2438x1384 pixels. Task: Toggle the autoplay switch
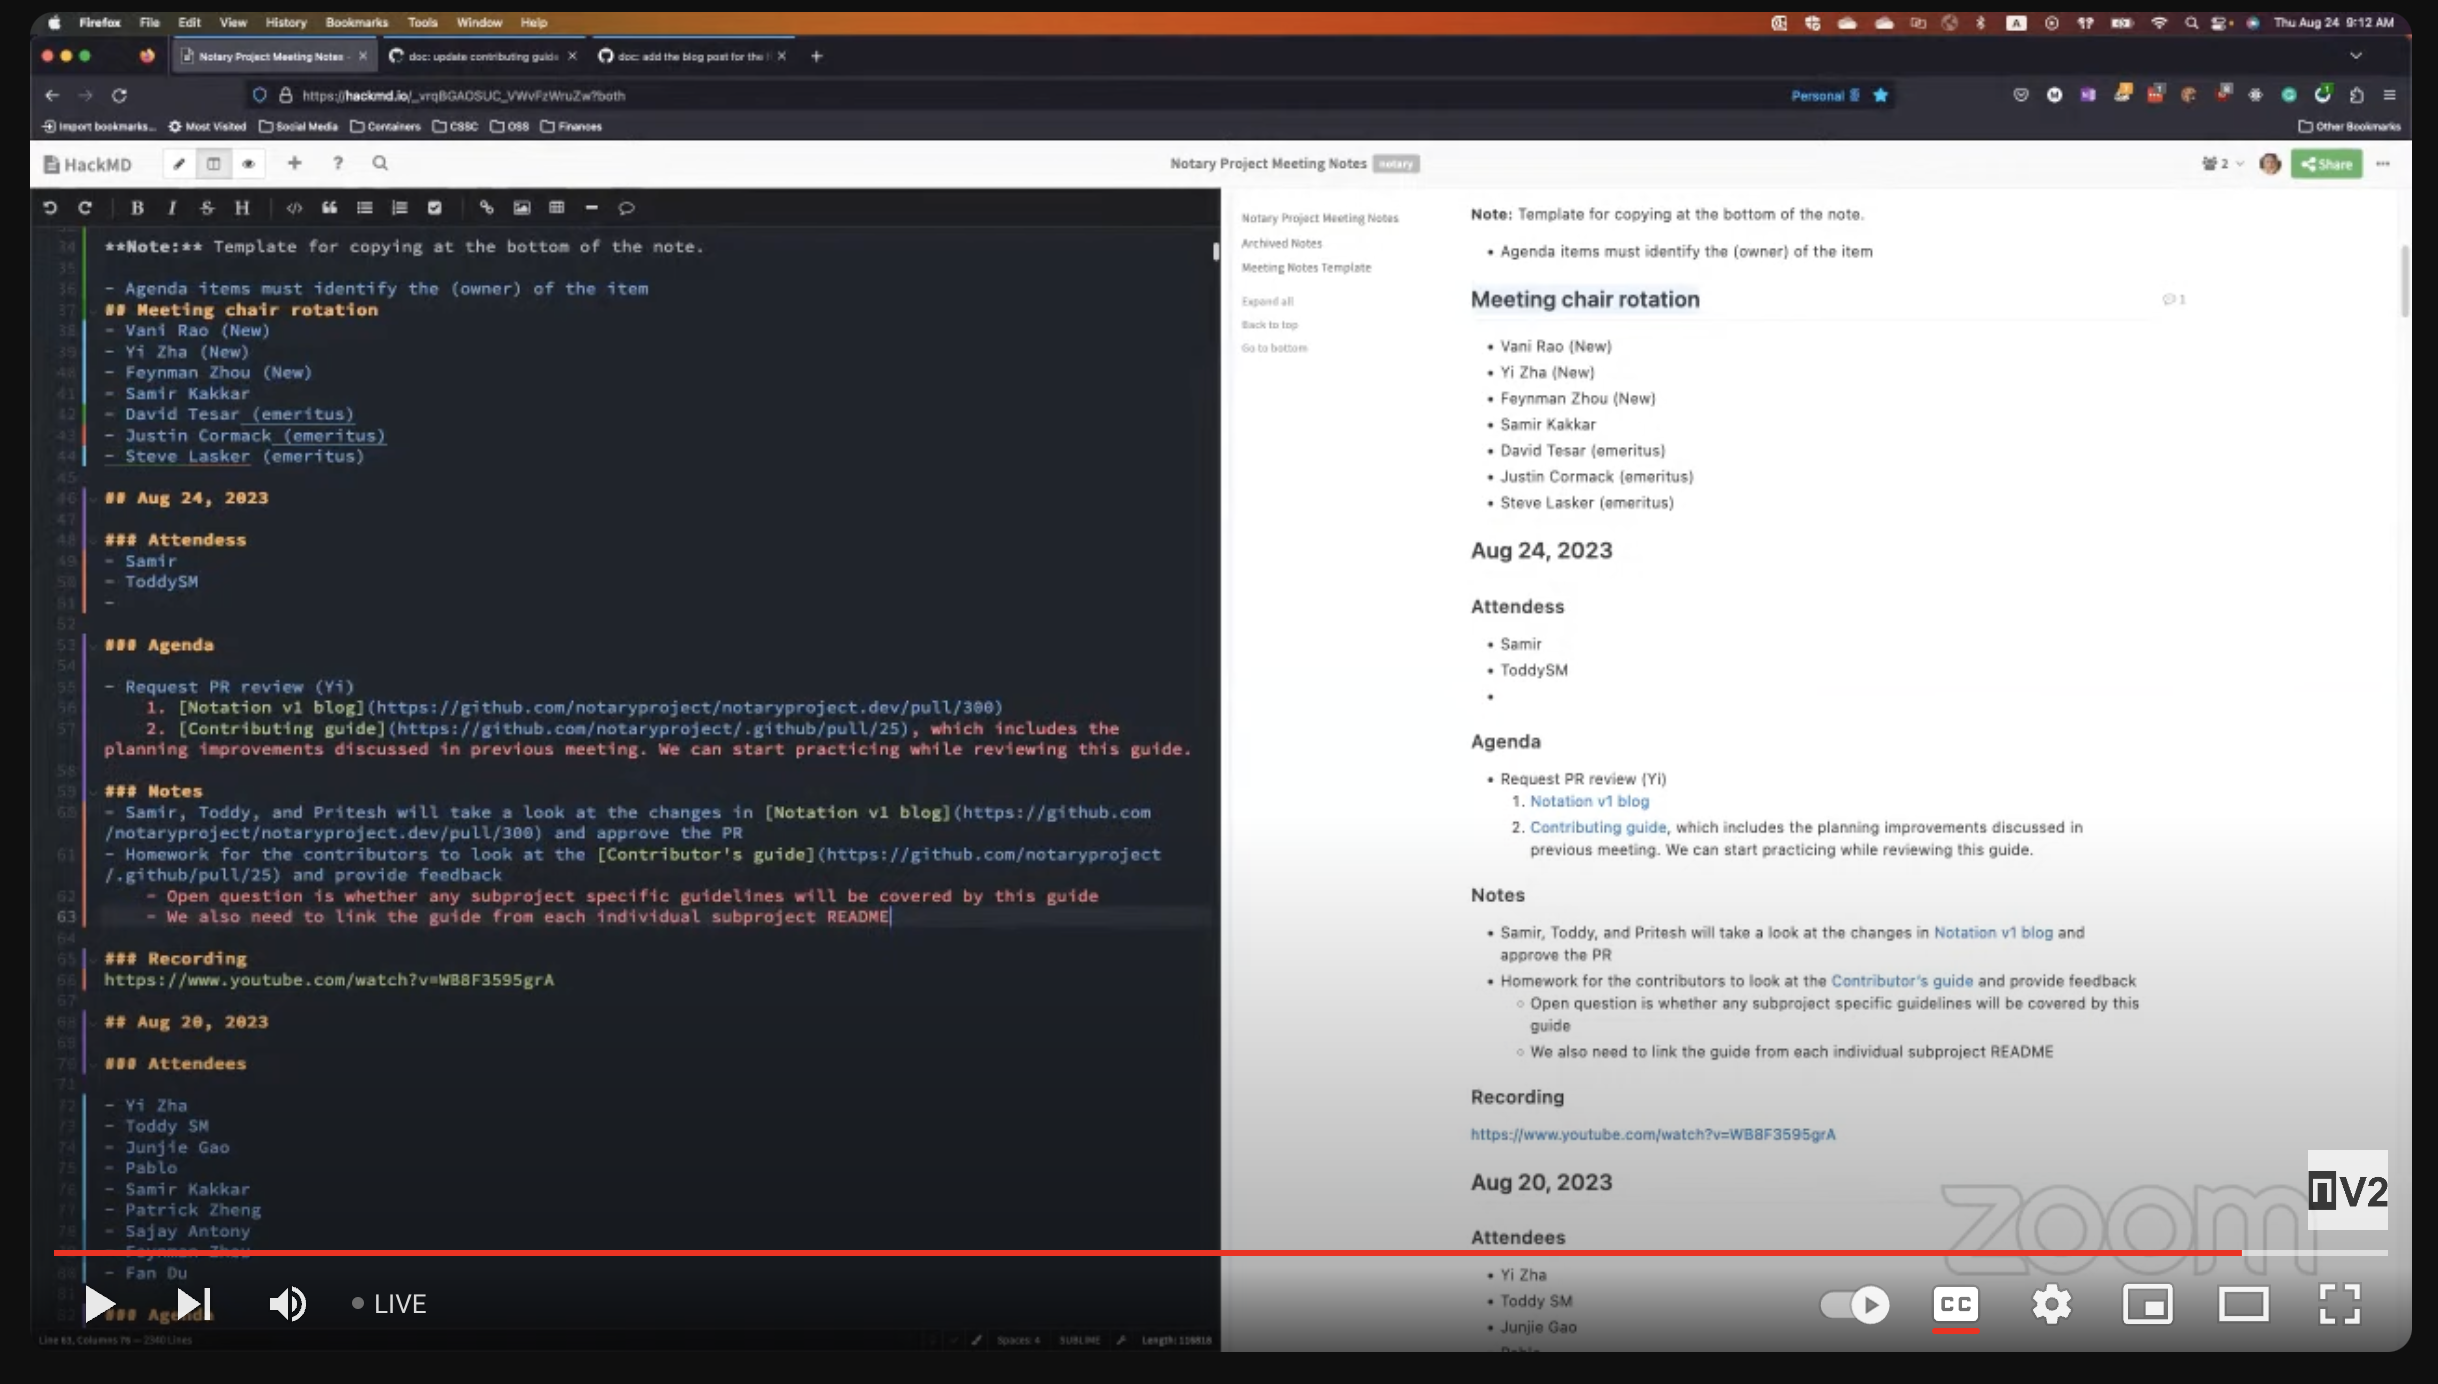tap(1855, 1304)
